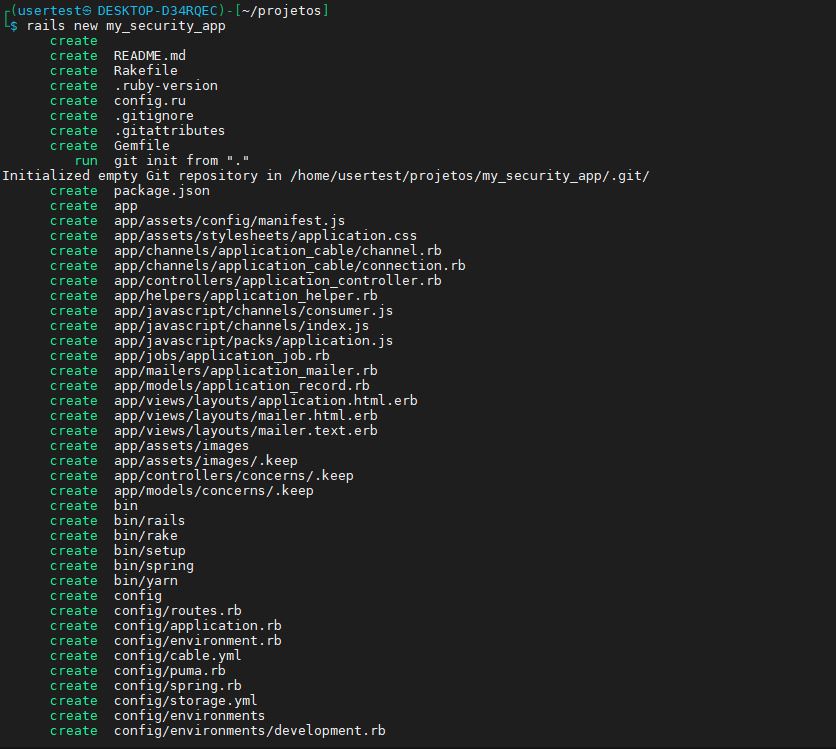This screenshot has height=749, width=836.
Task: Click the dollar sign prompt symbol
Action: [13, 26]
